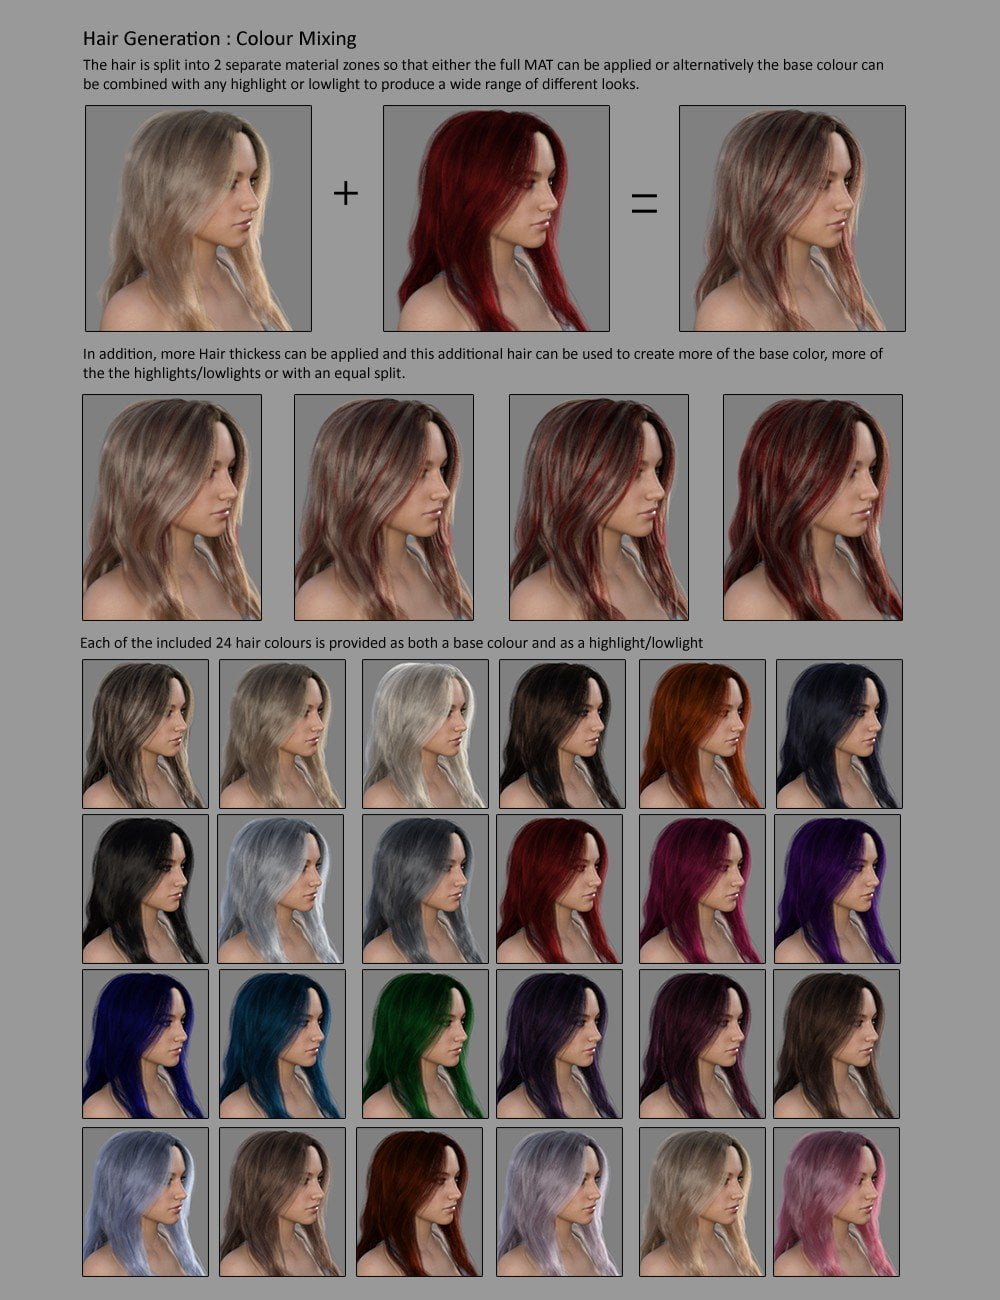Select the blonde base colour preview thumbnail
Screen dimensions: 1000x1300
point(197,219)
